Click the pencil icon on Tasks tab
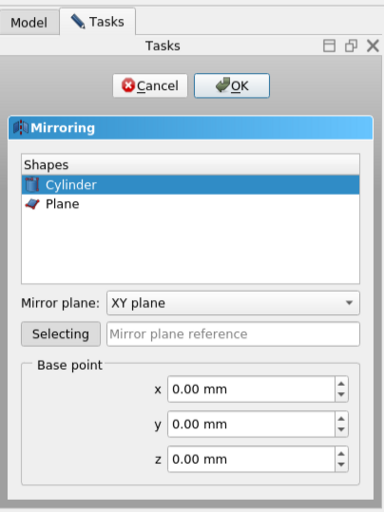Viewport: 384px width, 512px height. click(78, 22)
